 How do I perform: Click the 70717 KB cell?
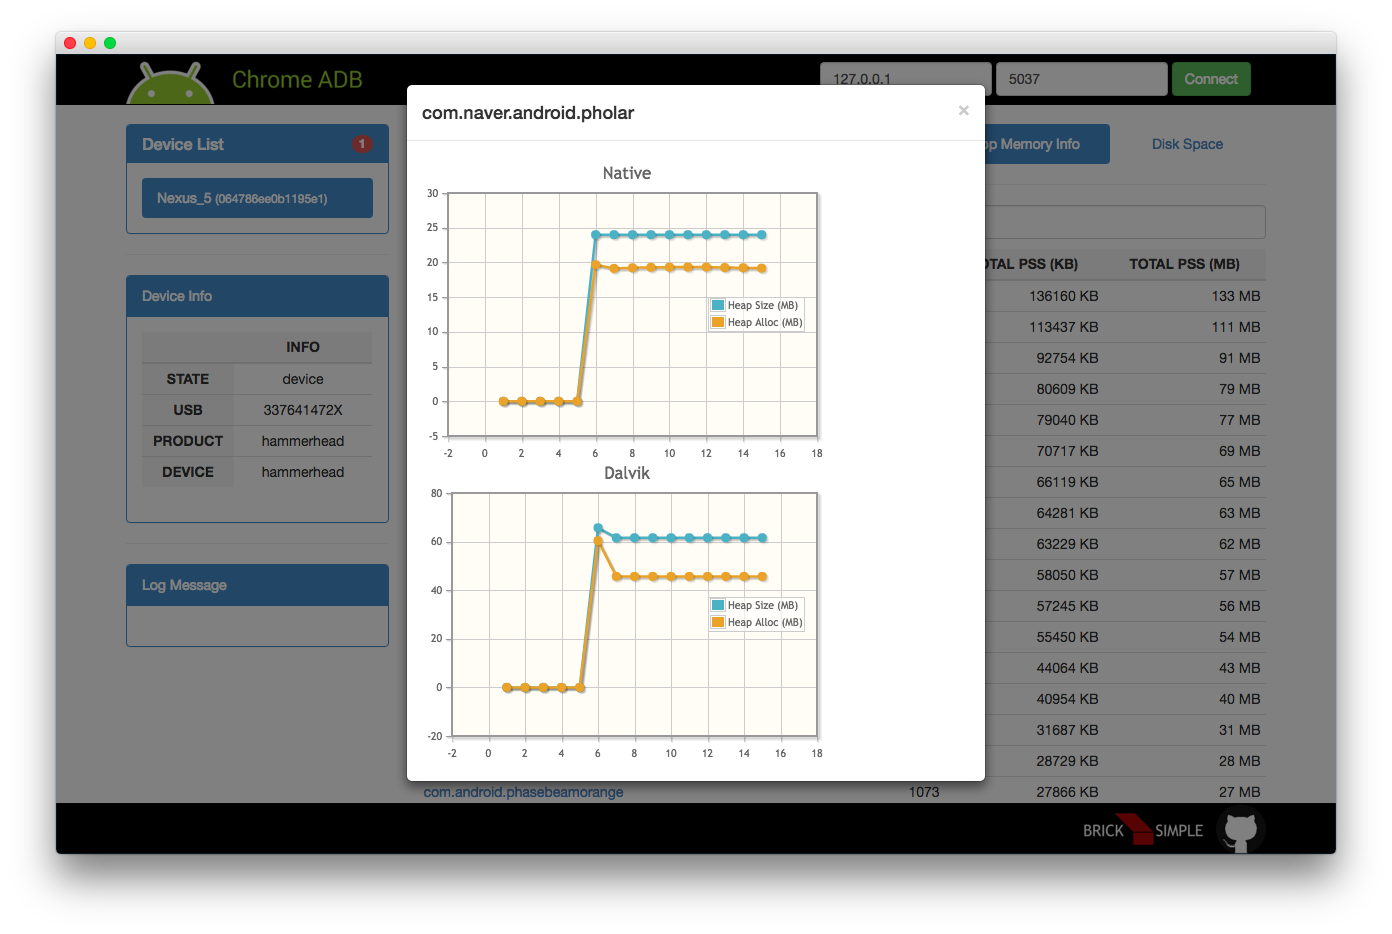[x=1067, y=451]
